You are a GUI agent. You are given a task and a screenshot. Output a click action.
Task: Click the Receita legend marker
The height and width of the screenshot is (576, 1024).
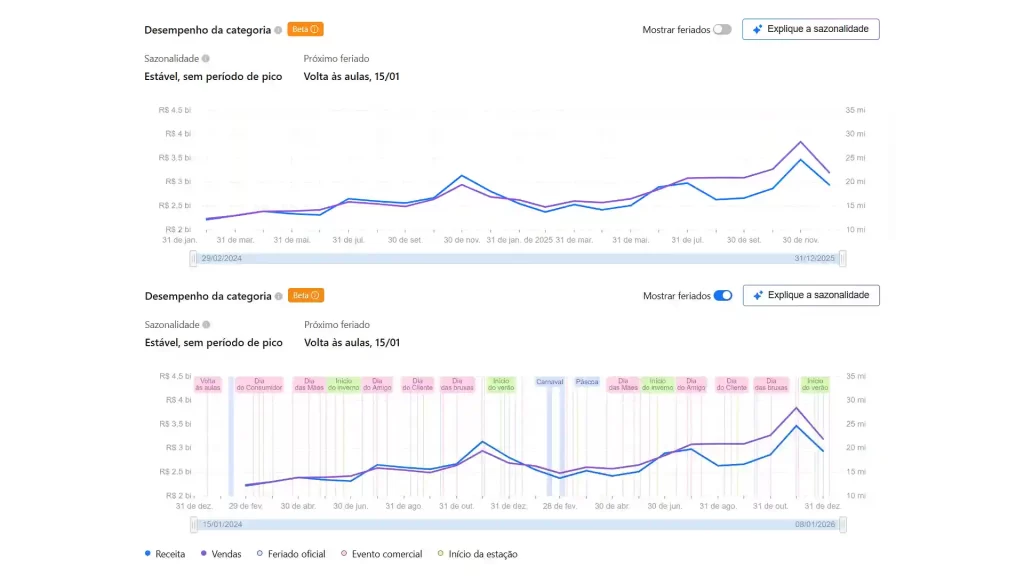tap(148, 553)
